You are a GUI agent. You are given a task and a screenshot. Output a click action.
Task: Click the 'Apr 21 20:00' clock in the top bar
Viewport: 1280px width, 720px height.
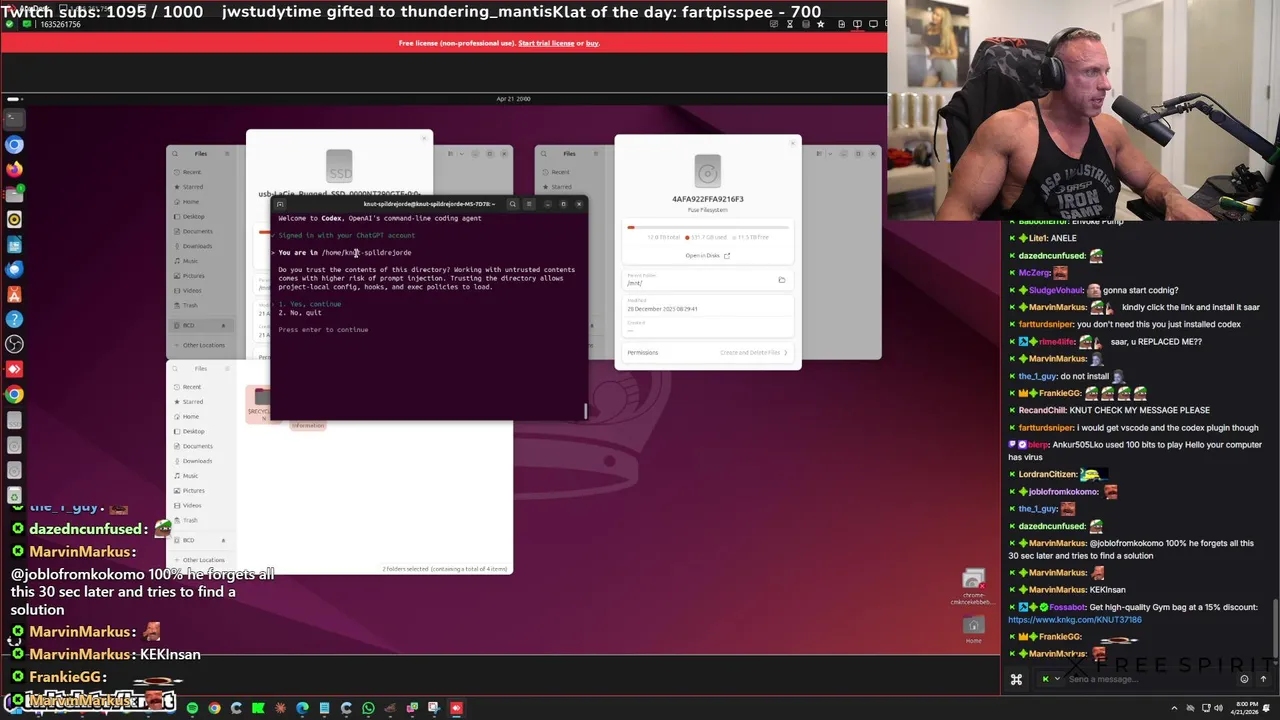(513, 99)
